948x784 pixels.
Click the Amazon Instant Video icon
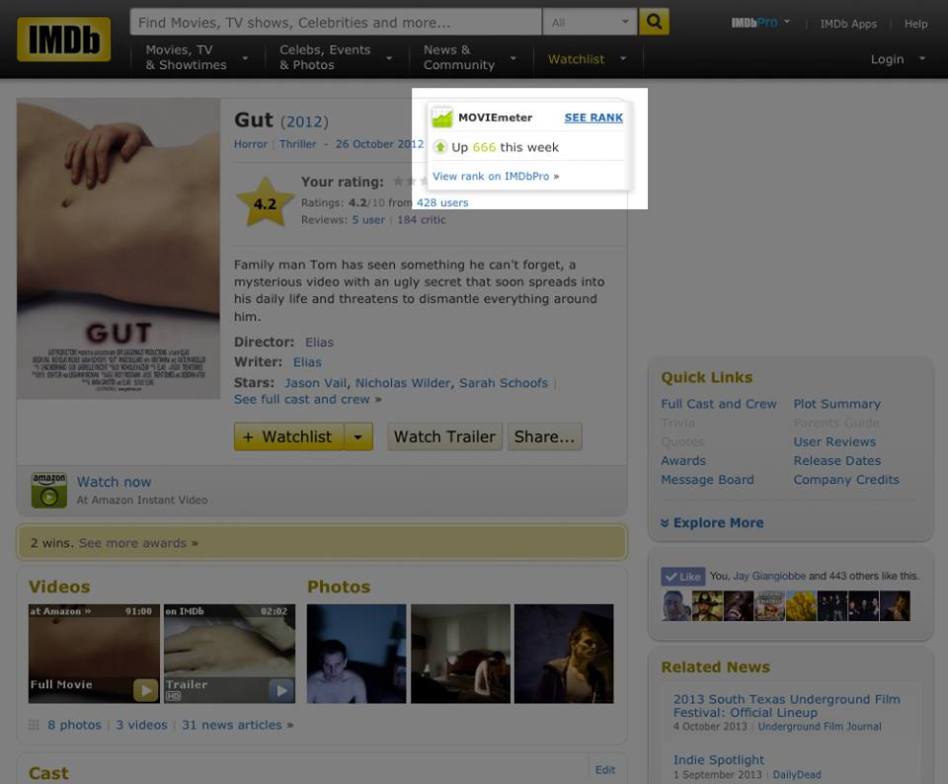pyautogui.click(x=49, y=490)
